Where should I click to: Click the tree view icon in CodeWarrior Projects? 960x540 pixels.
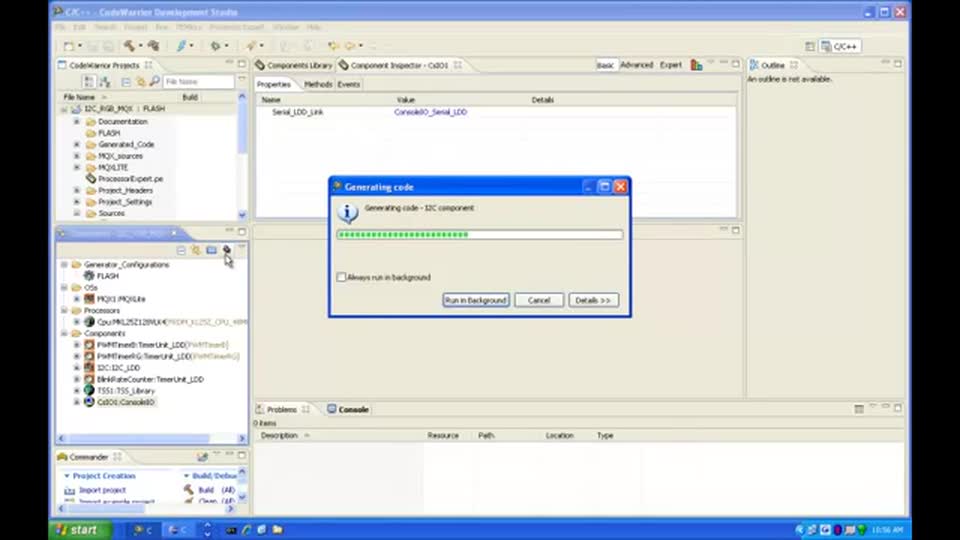pos(89,81)
